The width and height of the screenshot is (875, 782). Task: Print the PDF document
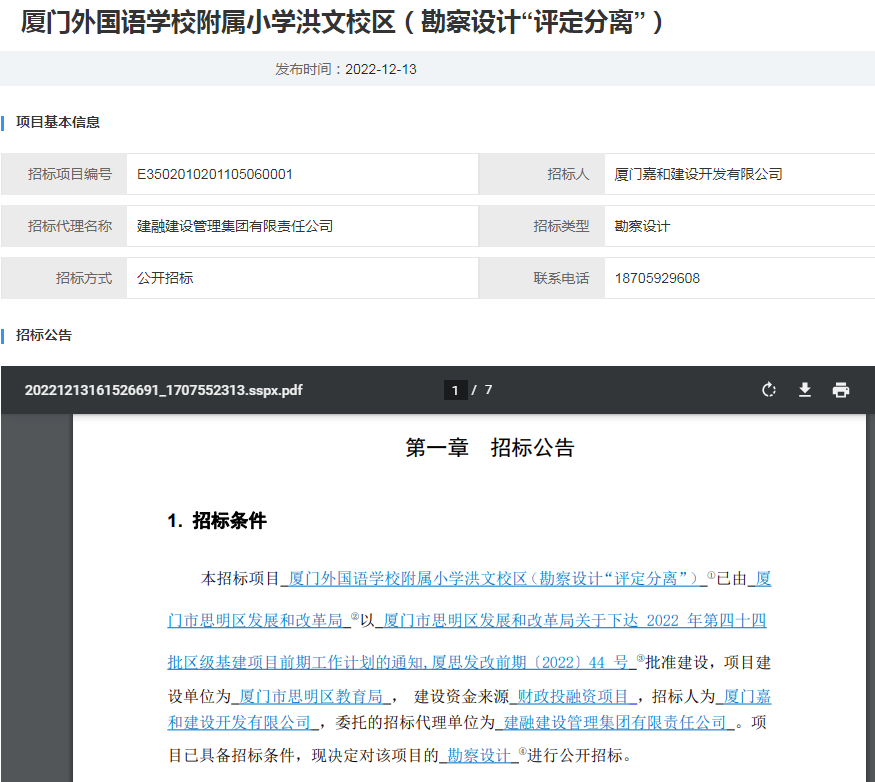click(x=840, y=390)
